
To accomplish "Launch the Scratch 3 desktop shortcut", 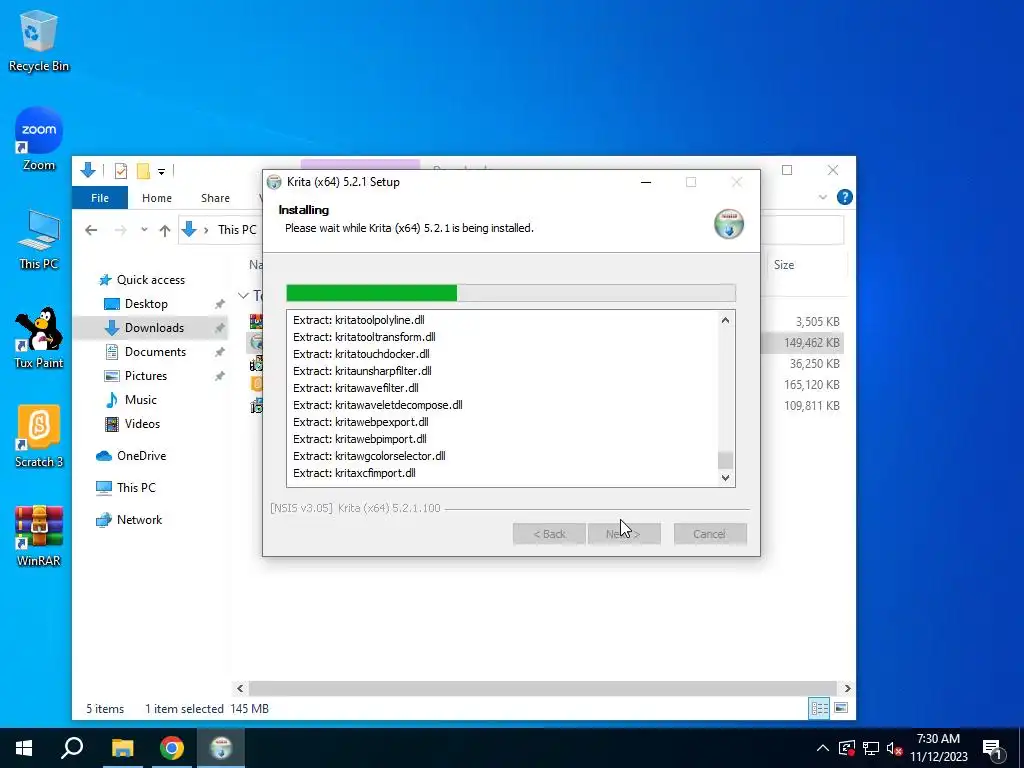I will pos(39,436).
